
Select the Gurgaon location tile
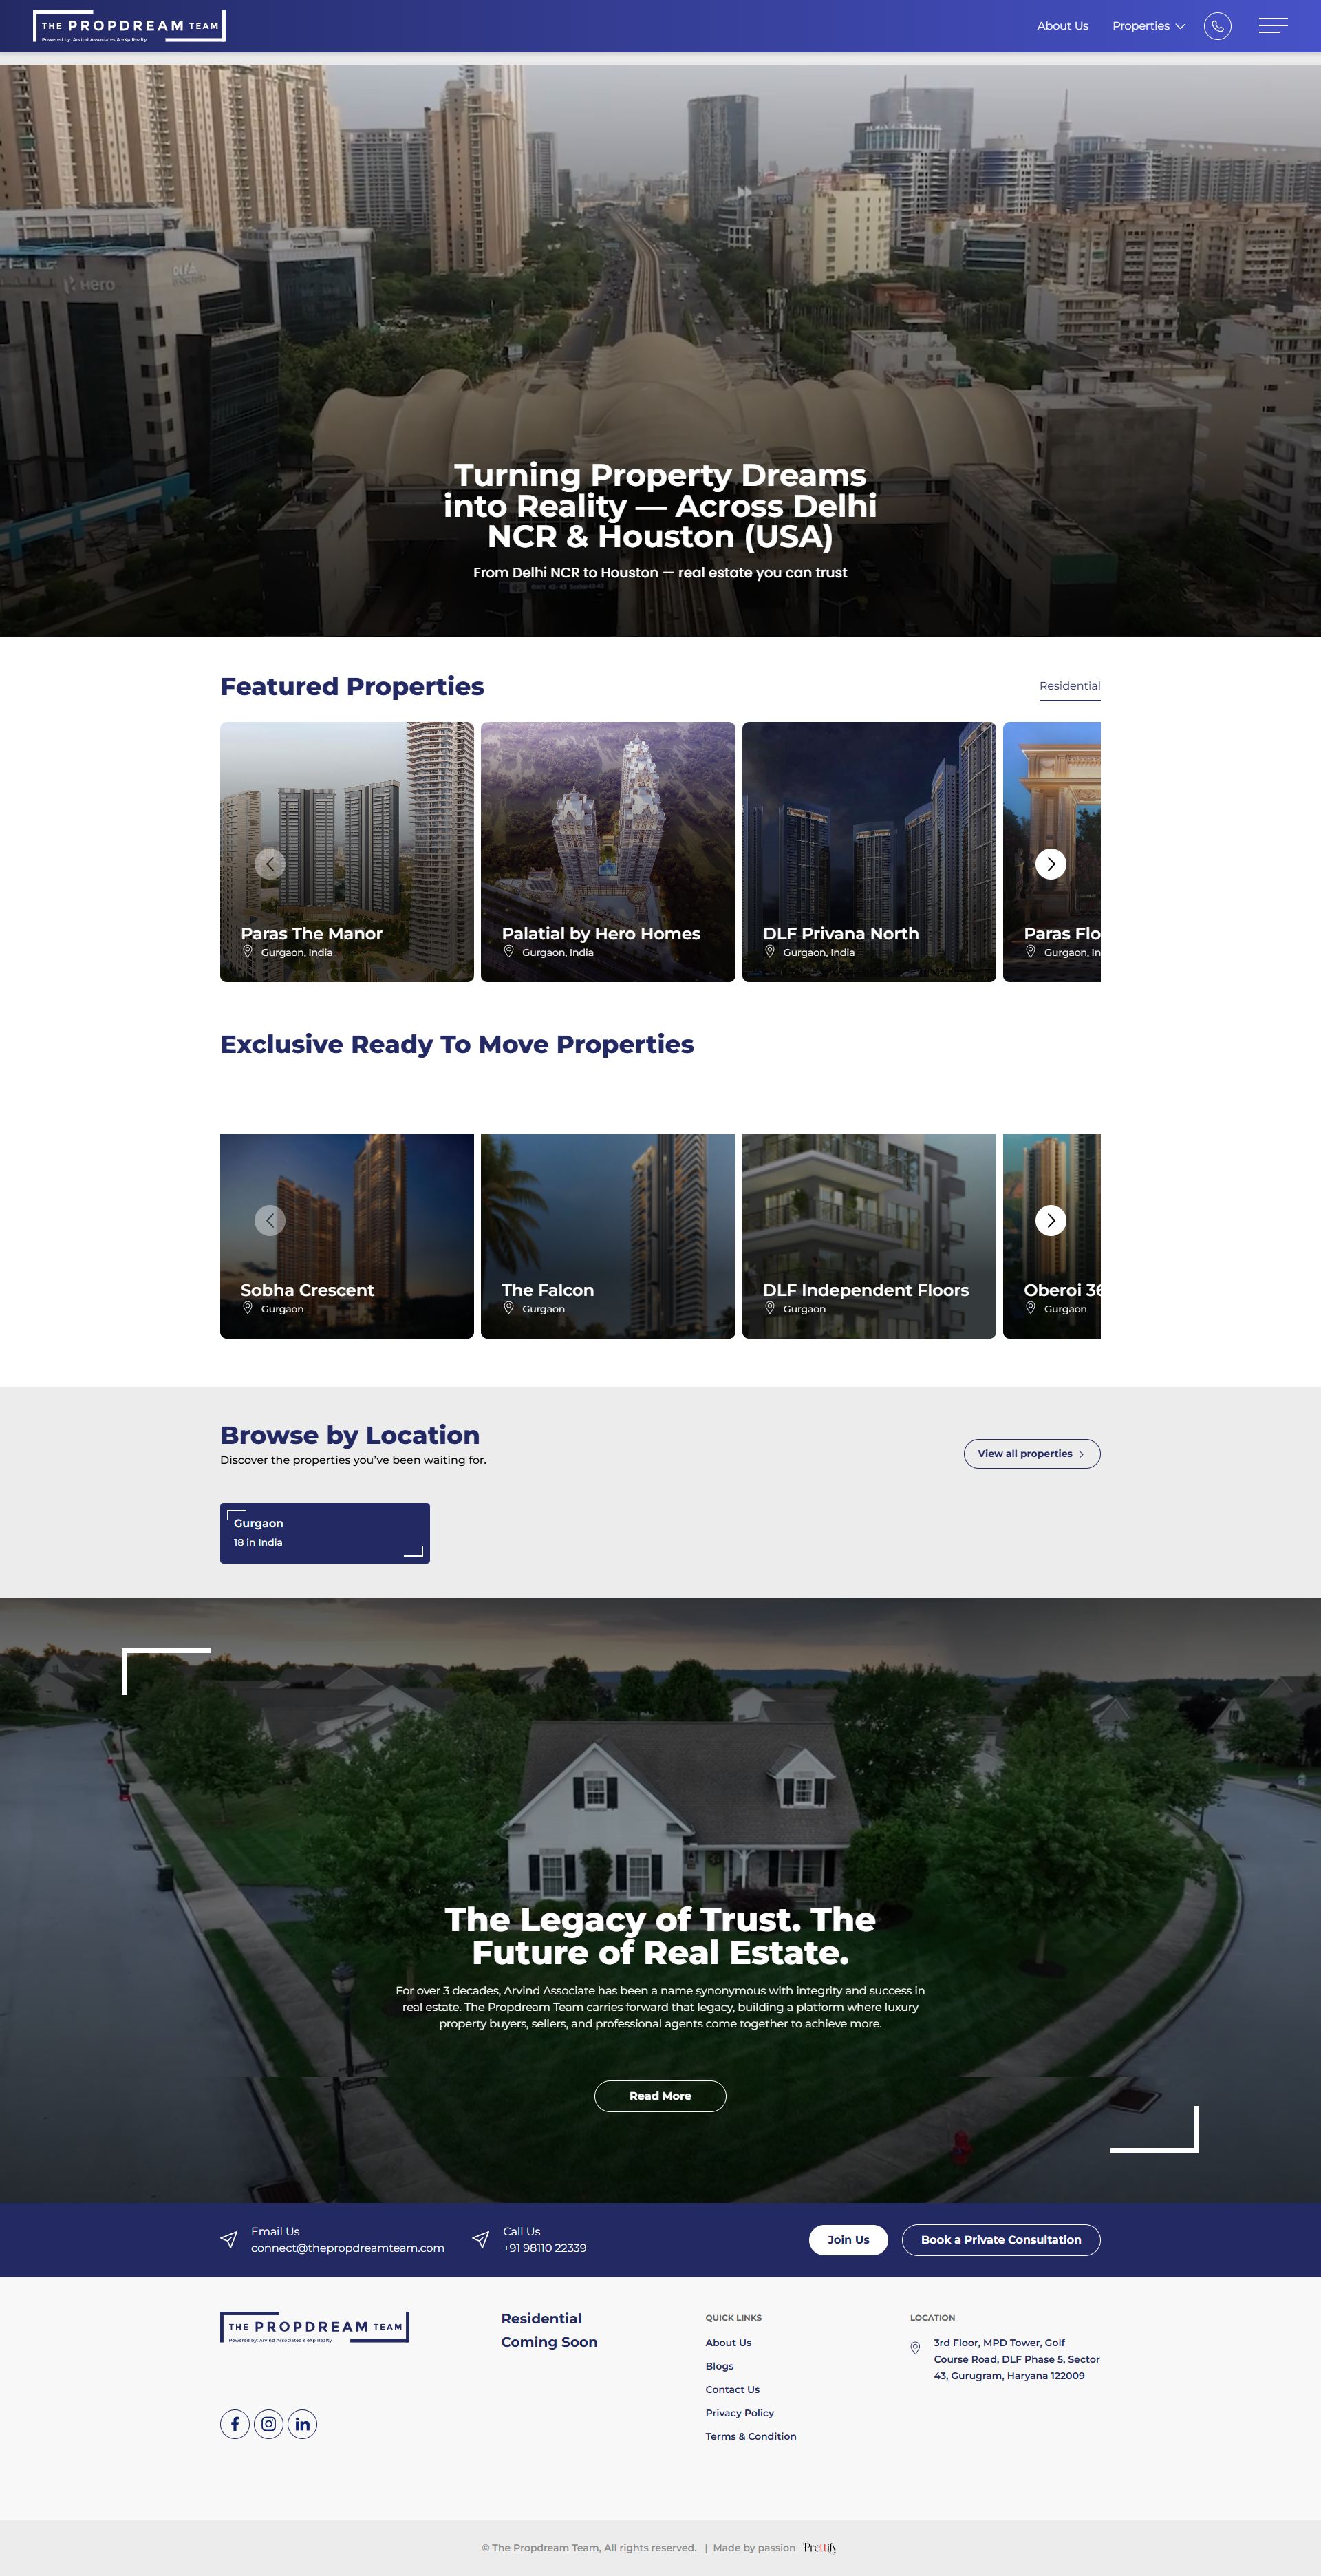pos(325,1533)
